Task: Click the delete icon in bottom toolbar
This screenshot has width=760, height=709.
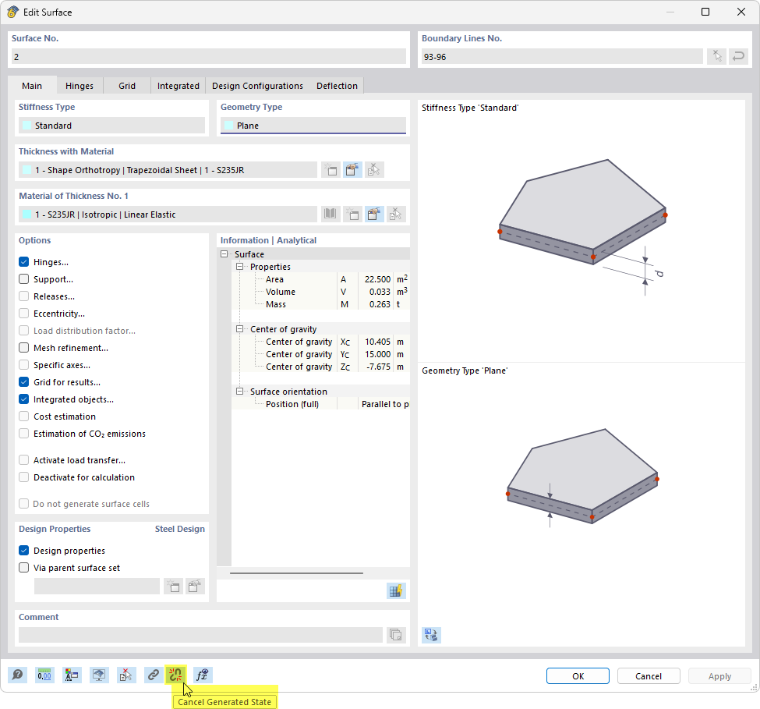Action: coord(126,675)
